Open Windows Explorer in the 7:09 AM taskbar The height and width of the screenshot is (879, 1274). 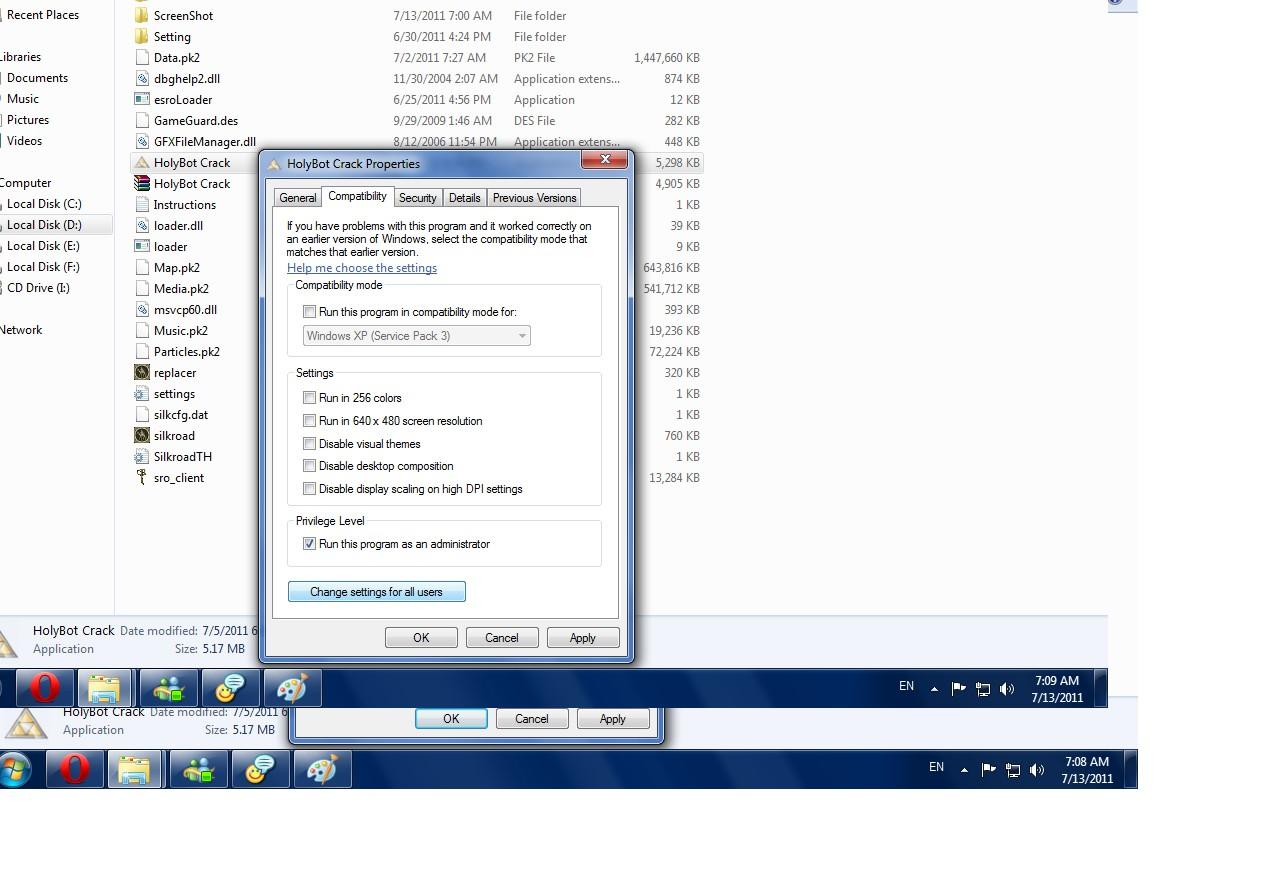(104, 688)
